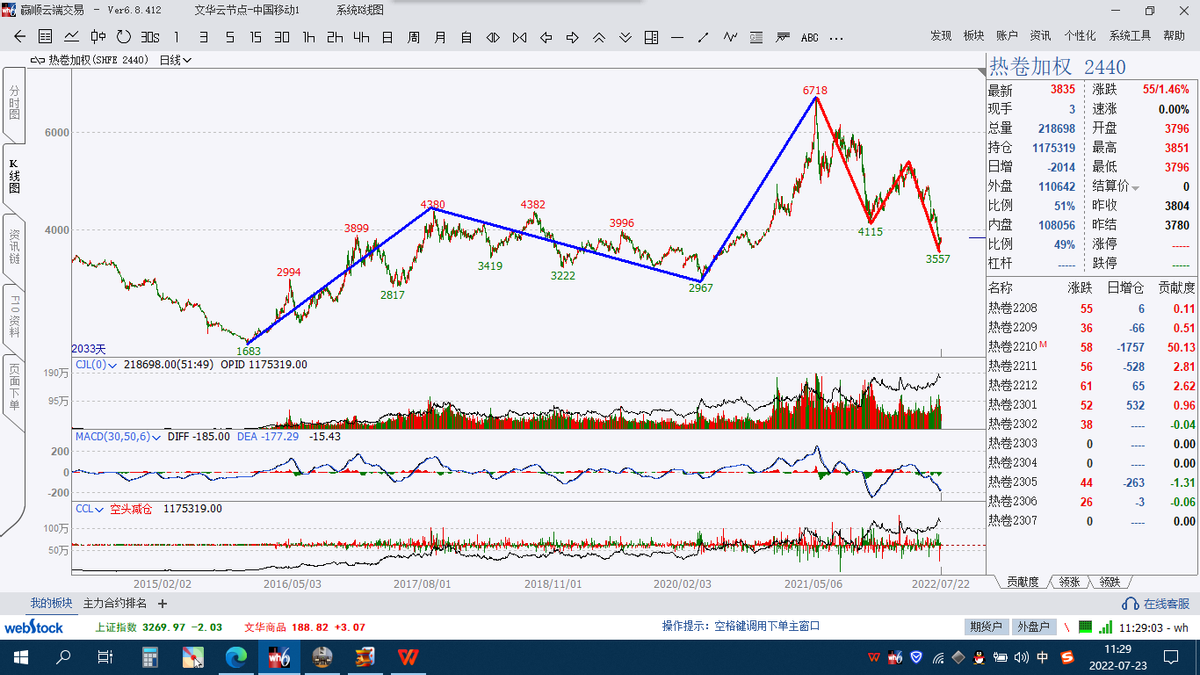Add a new tab with the plus button
This screenshot has width=1200, height=675.
[x=162, y=603]
